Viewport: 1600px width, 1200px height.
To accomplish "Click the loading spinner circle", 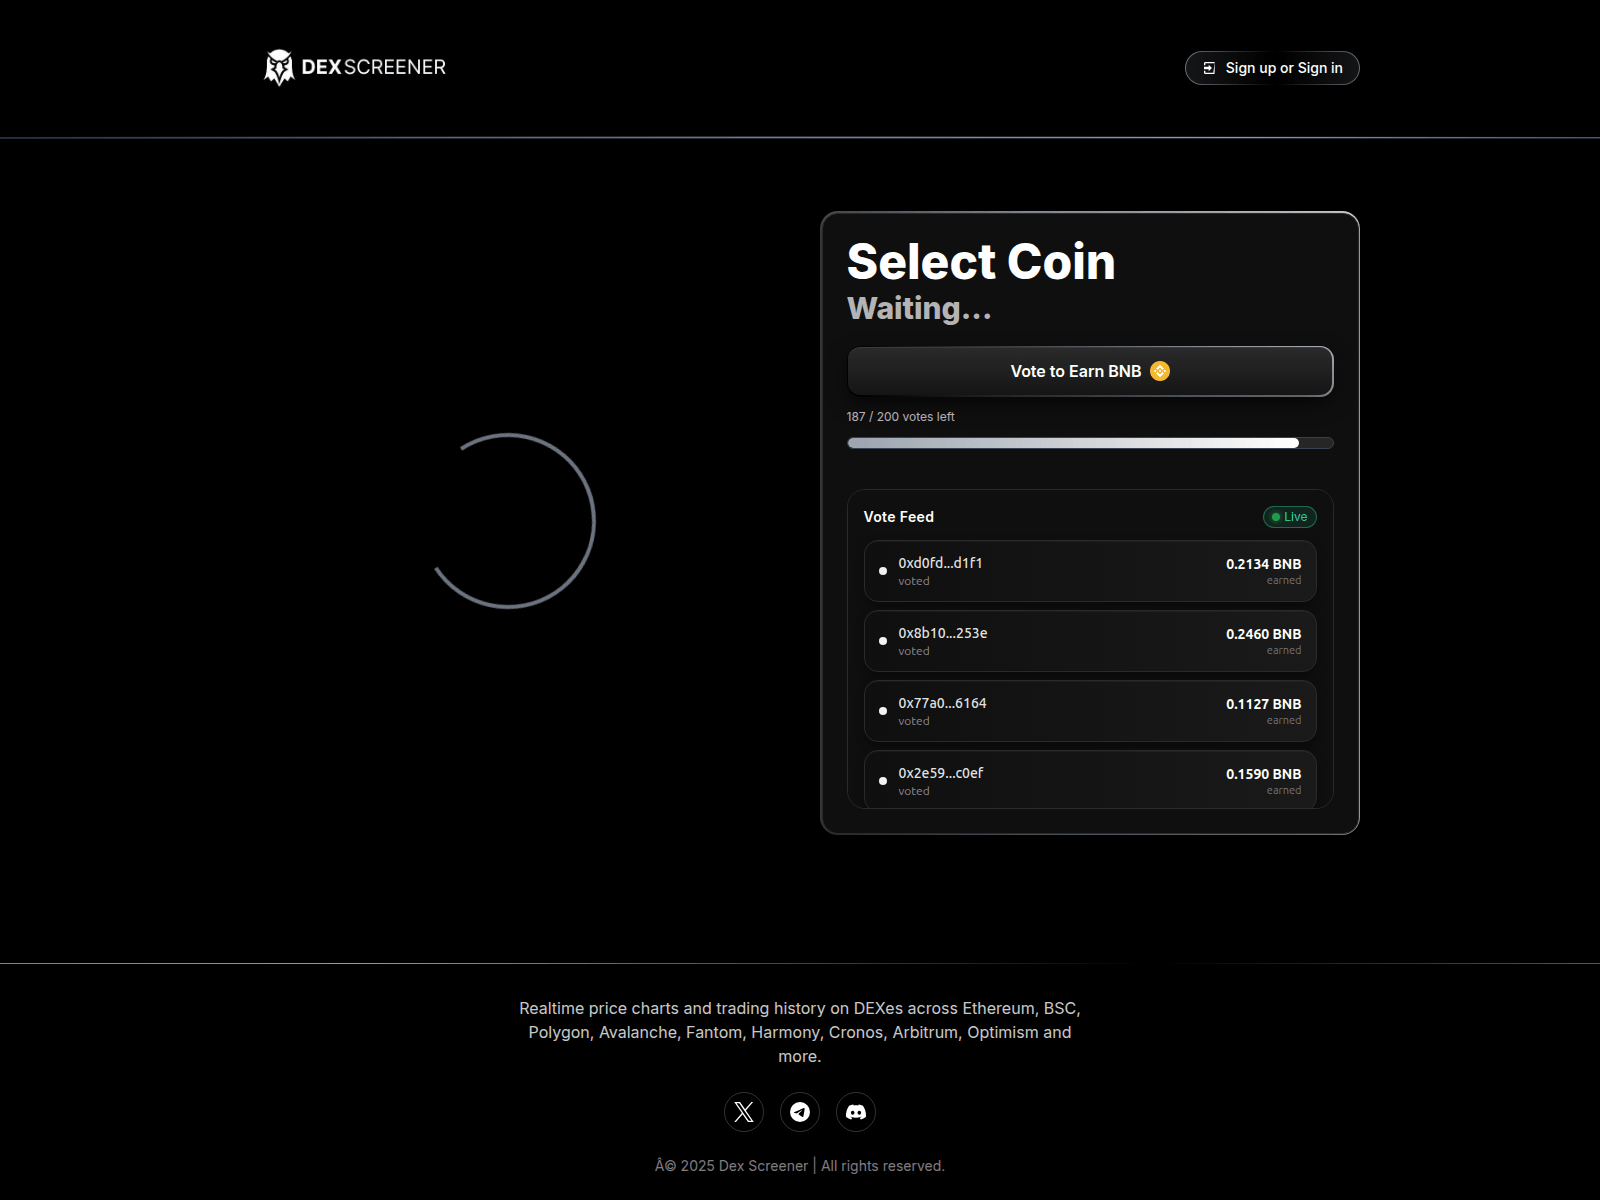I will click(508, 520).
